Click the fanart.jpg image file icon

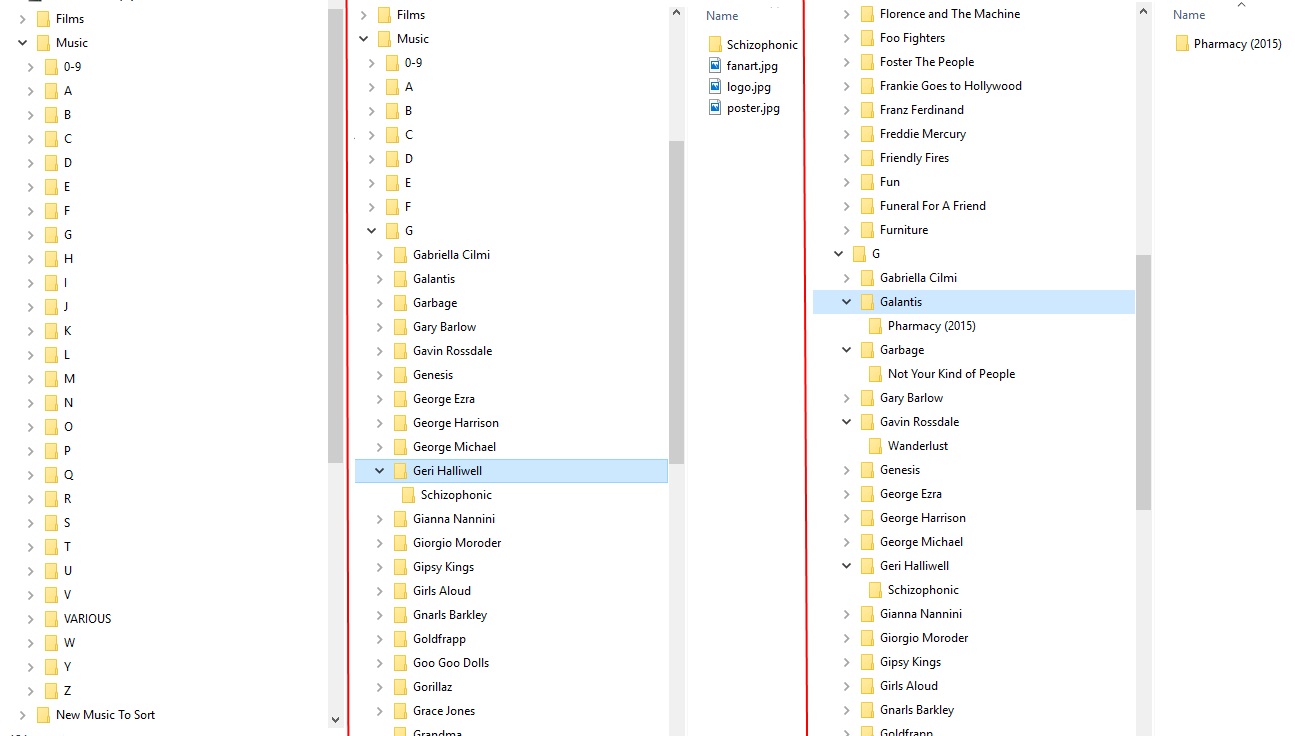pos(714,66)
